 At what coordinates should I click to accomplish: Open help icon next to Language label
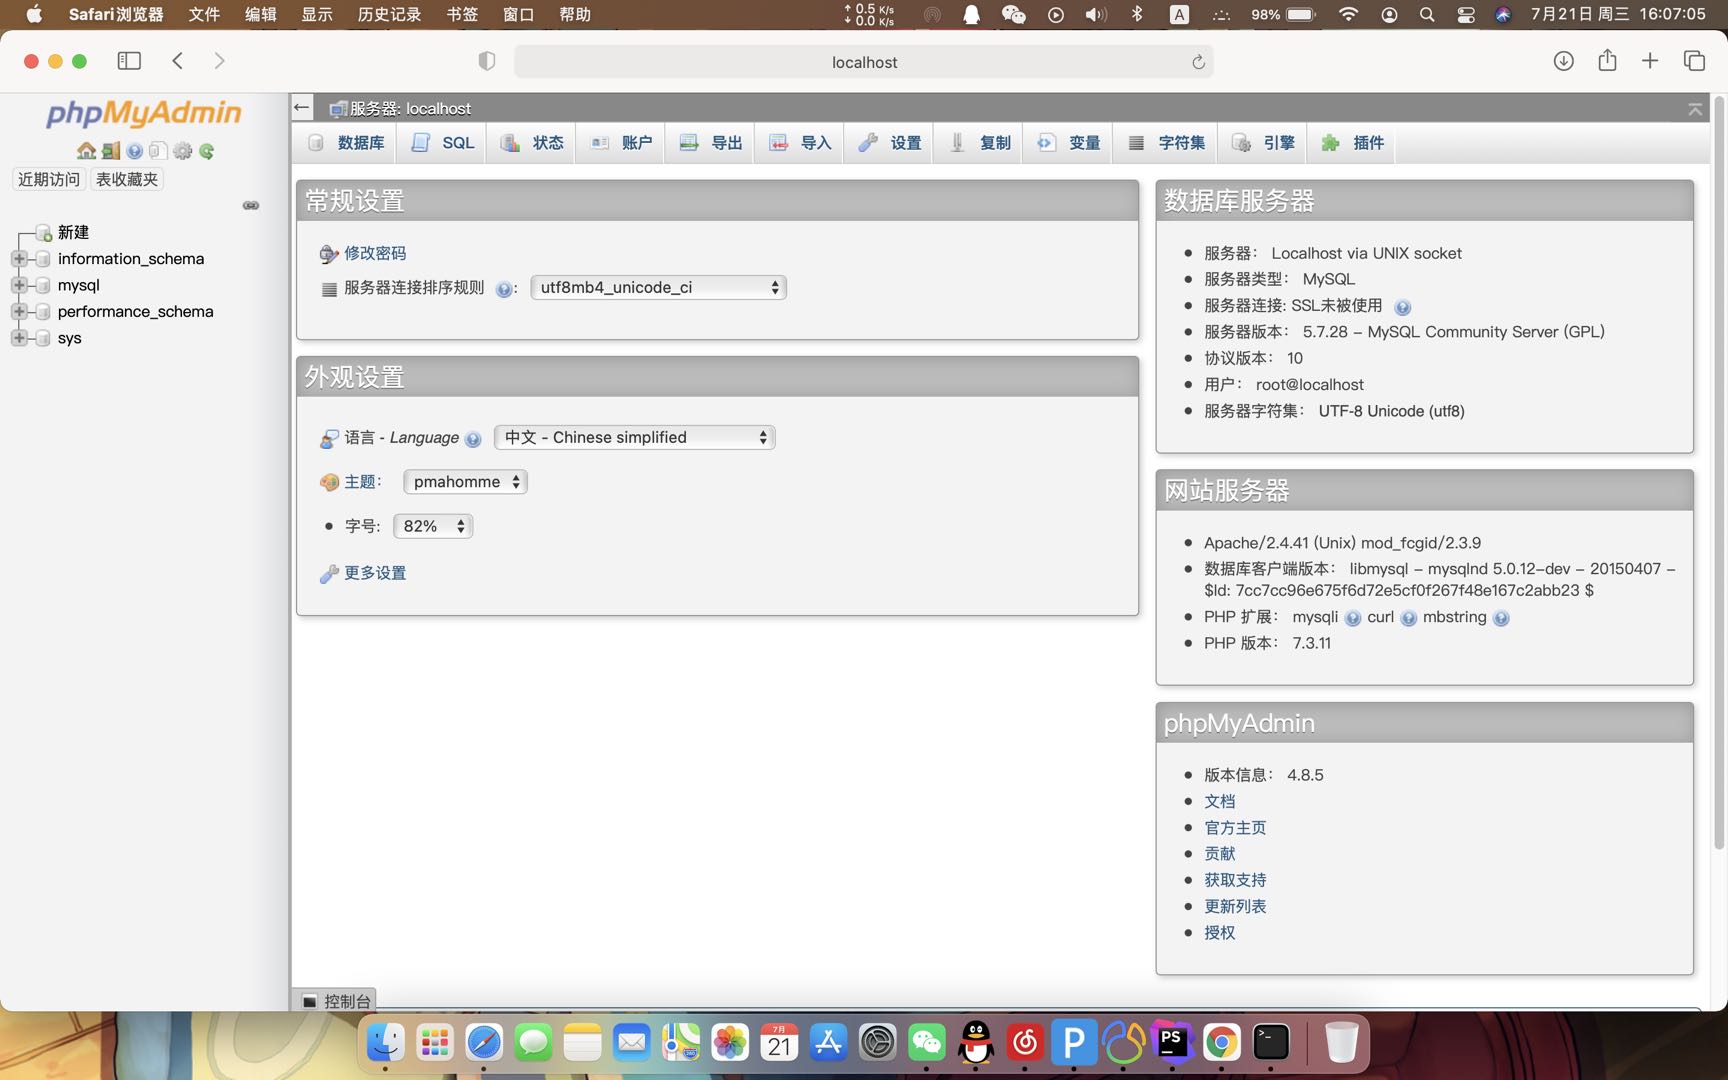click(x=473, y=439)
